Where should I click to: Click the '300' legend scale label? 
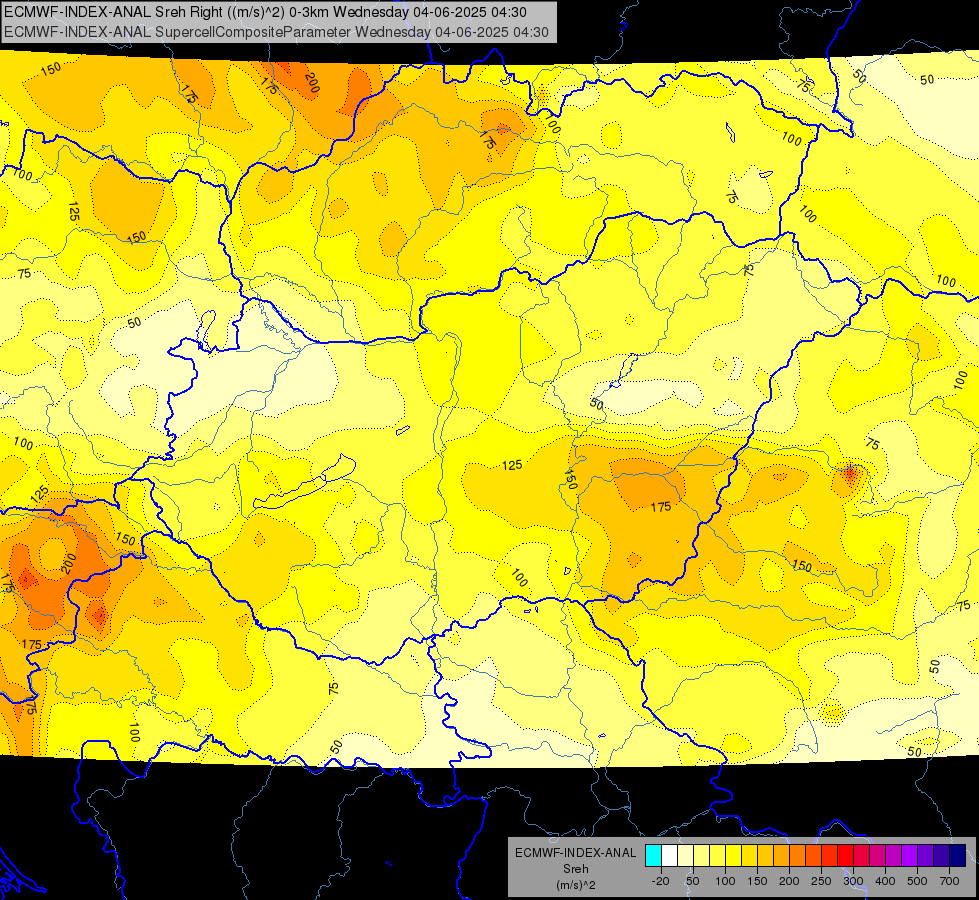click(854, 881)
